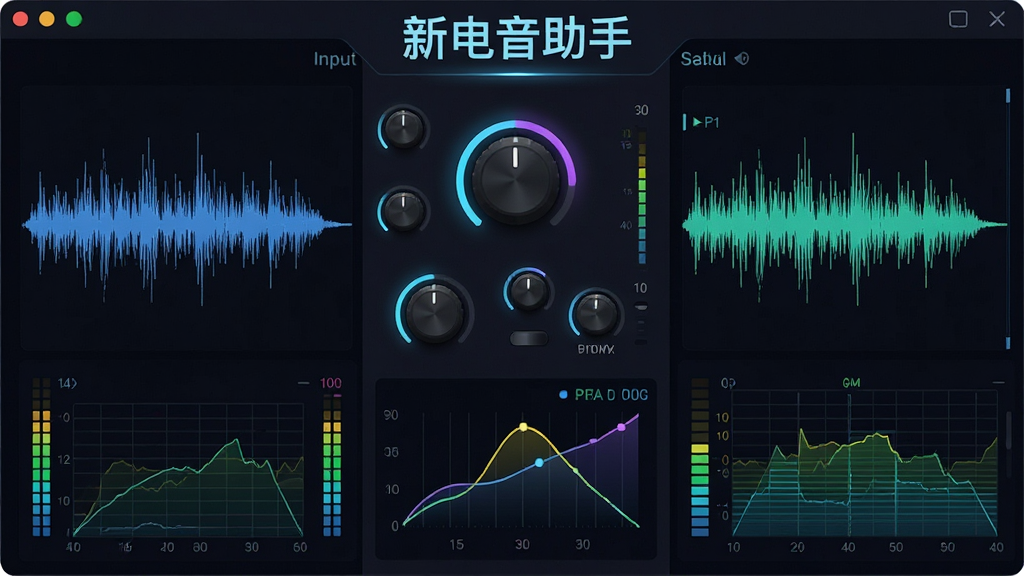Click the minus icon beside the pink 100
This screenshot has width=1024, height=576.
click(303, 383)
